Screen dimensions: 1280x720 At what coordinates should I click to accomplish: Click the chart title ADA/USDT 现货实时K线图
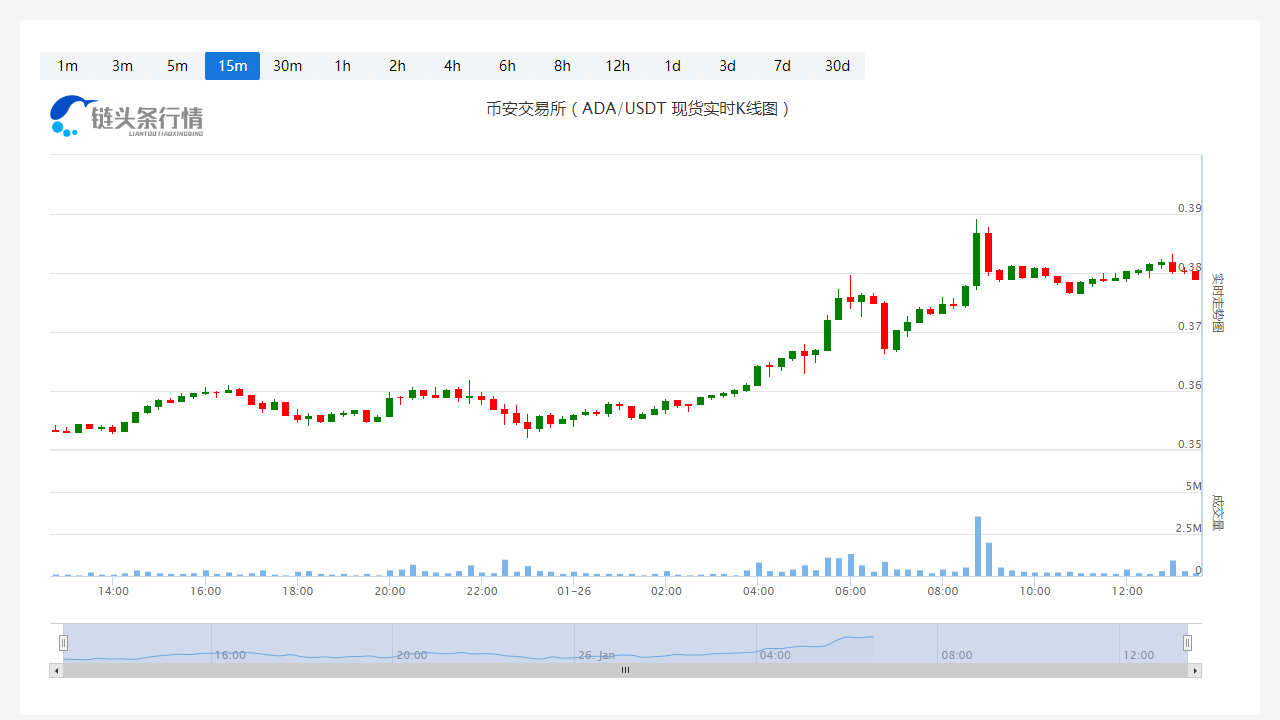coord(638,109)
